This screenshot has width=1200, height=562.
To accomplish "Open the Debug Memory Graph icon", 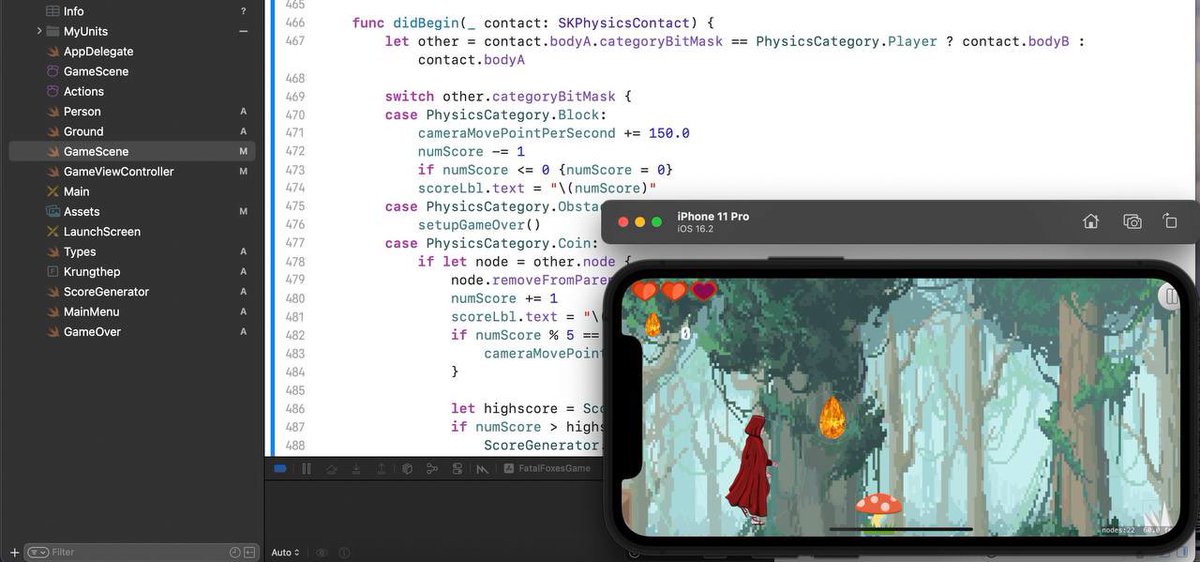I will click(432, 468).
